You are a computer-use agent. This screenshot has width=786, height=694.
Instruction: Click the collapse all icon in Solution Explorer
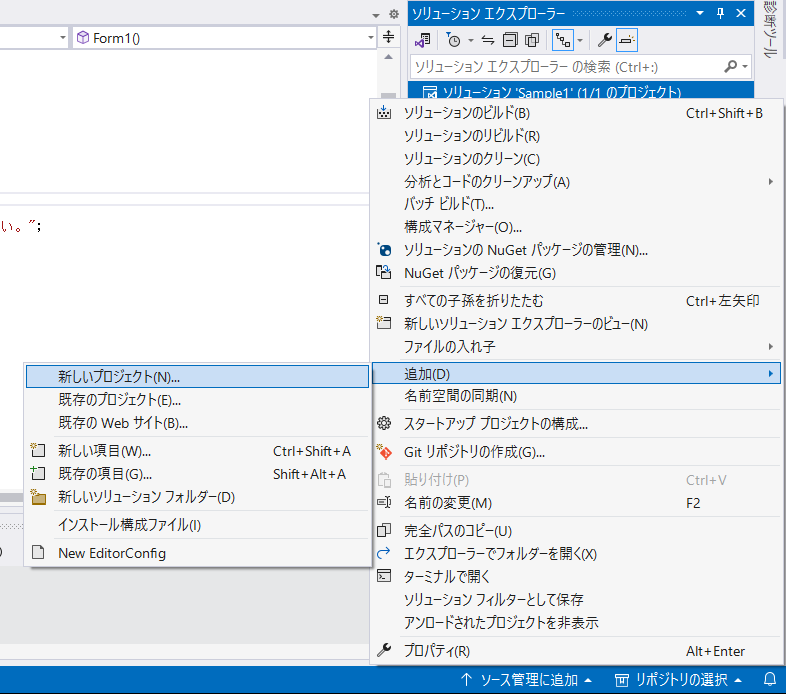click(510, 40)
